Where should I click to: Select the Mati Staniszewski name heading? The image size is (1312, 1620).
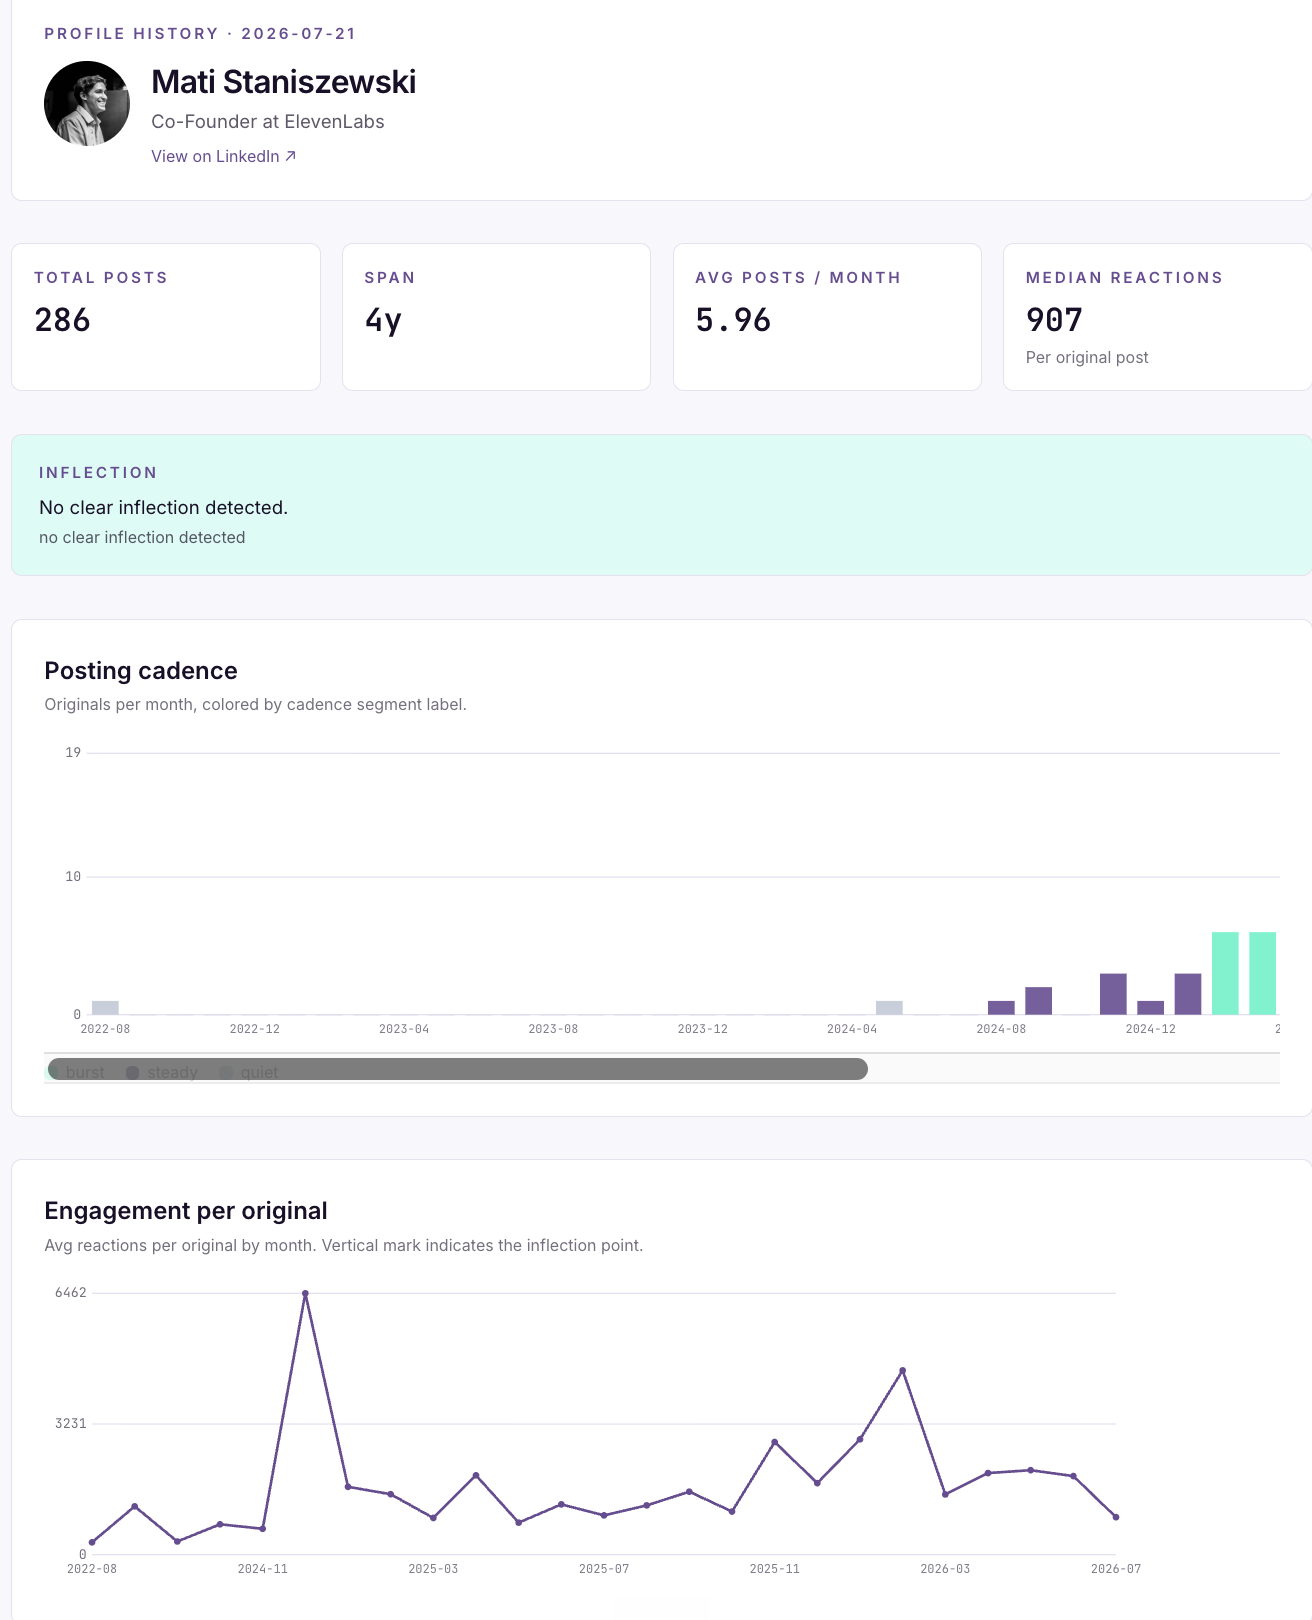click(283, 82)
